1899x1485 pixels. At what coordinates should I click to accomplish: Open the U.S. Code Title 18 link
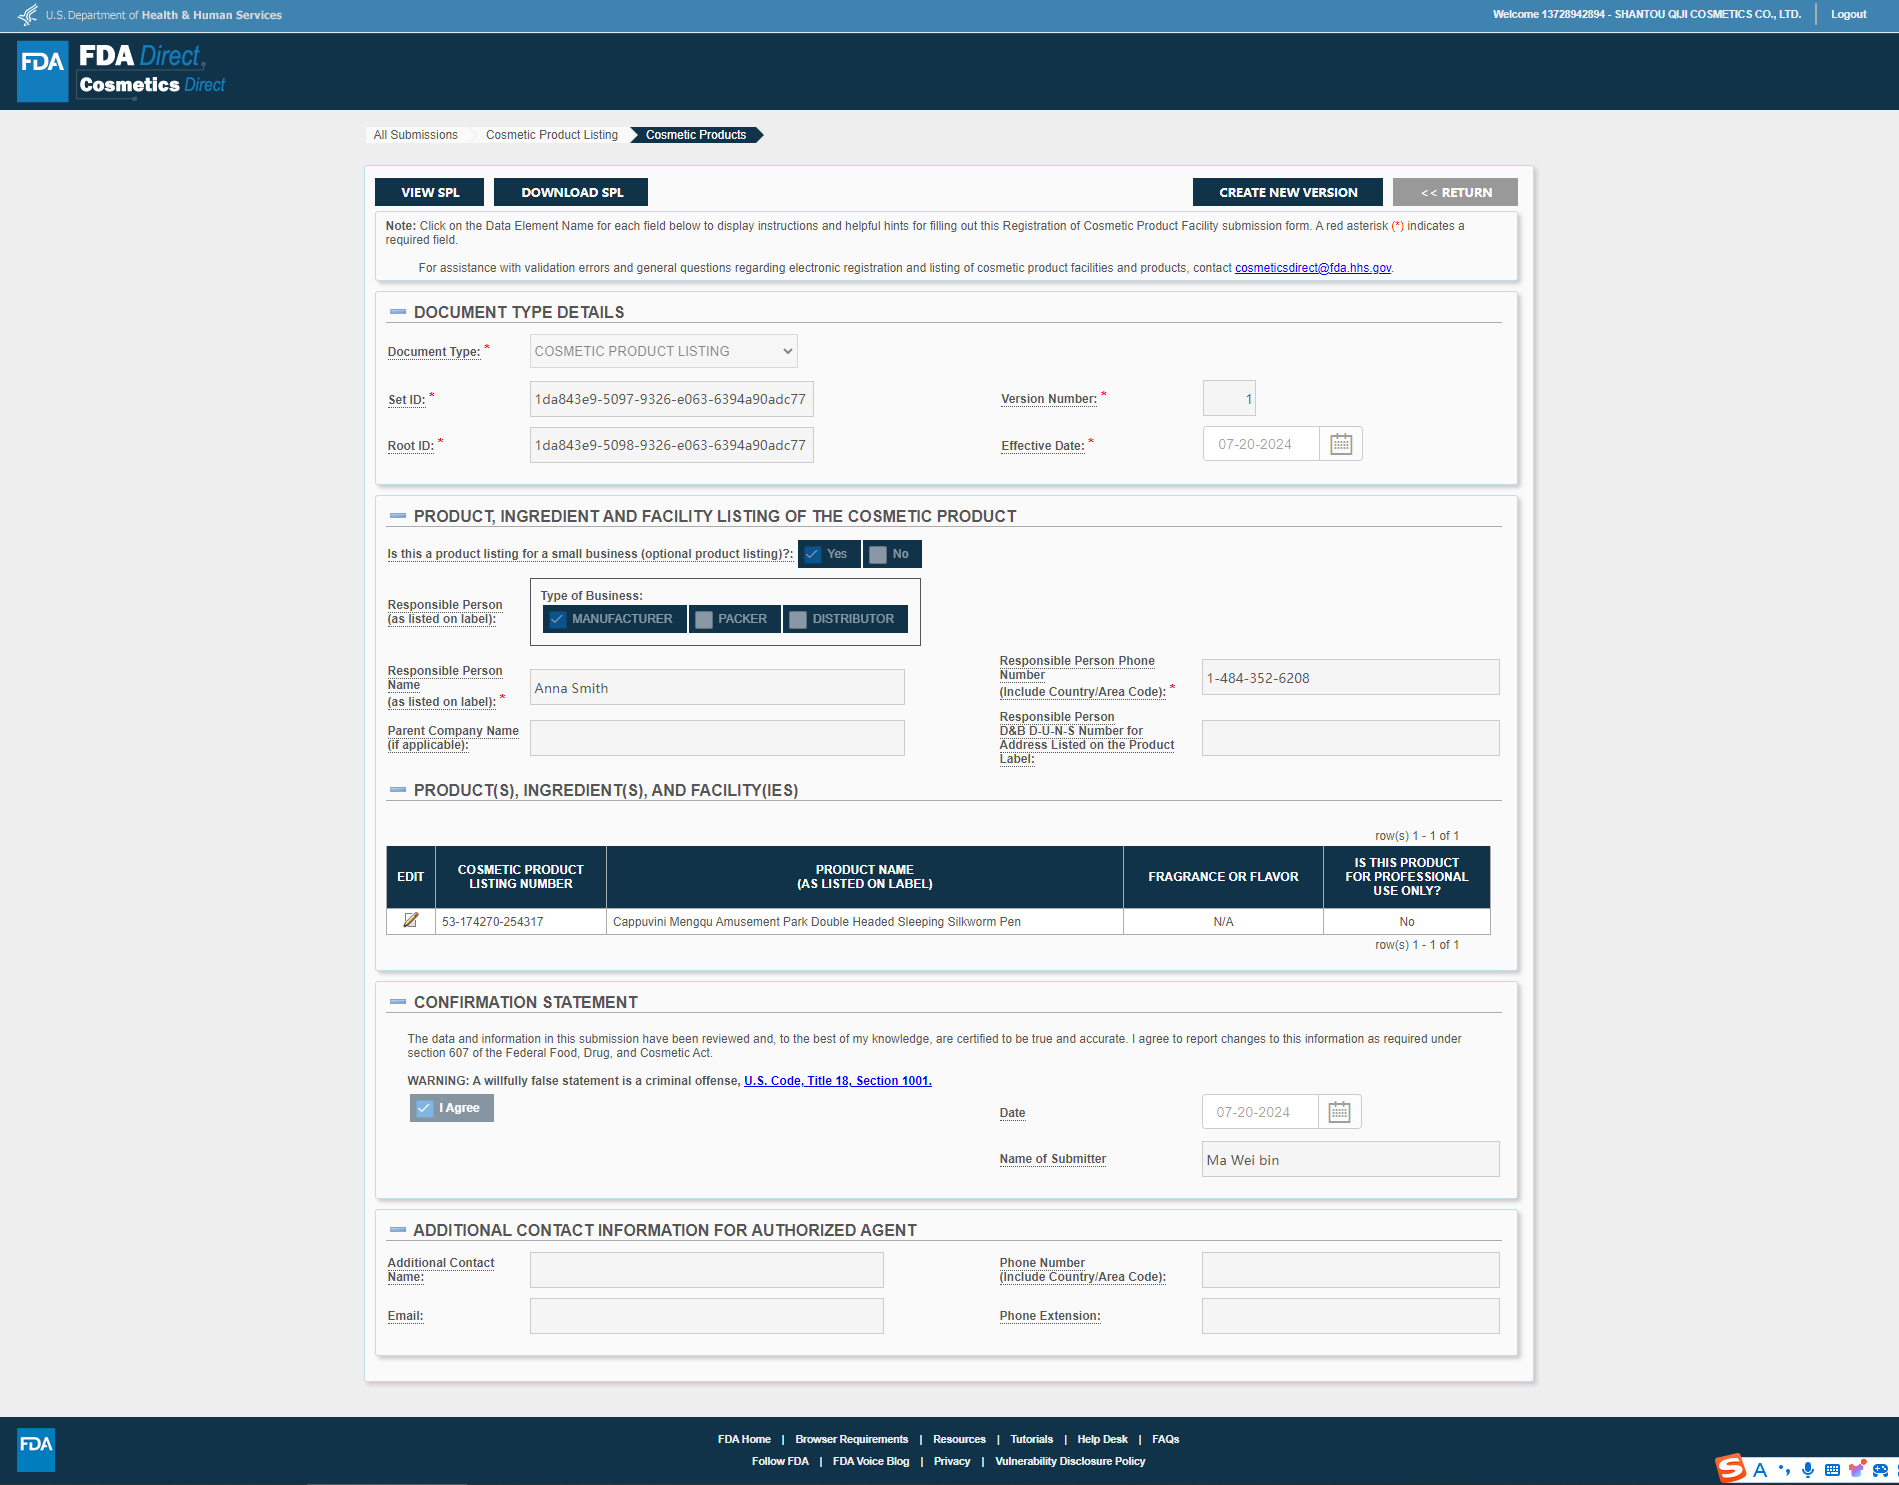click(837, 1081)
